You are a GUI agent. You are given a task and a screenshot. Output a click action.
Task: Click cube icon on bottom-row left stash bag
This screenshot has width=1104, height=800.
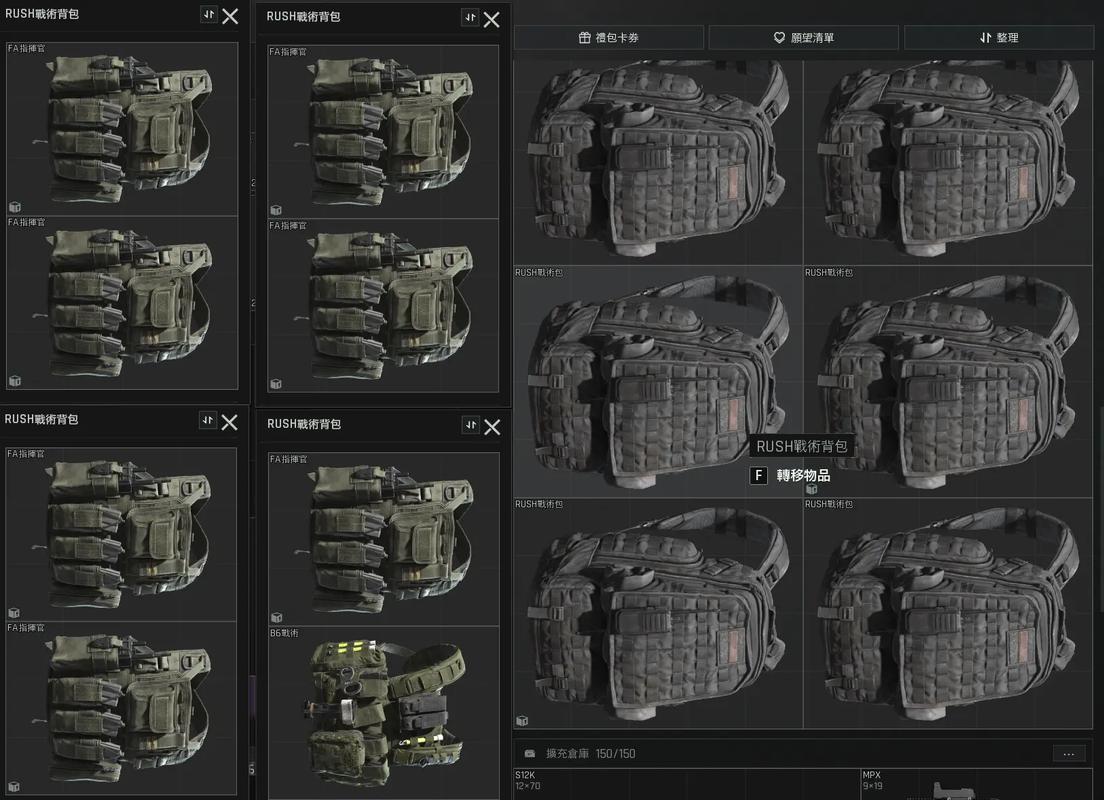522,720
